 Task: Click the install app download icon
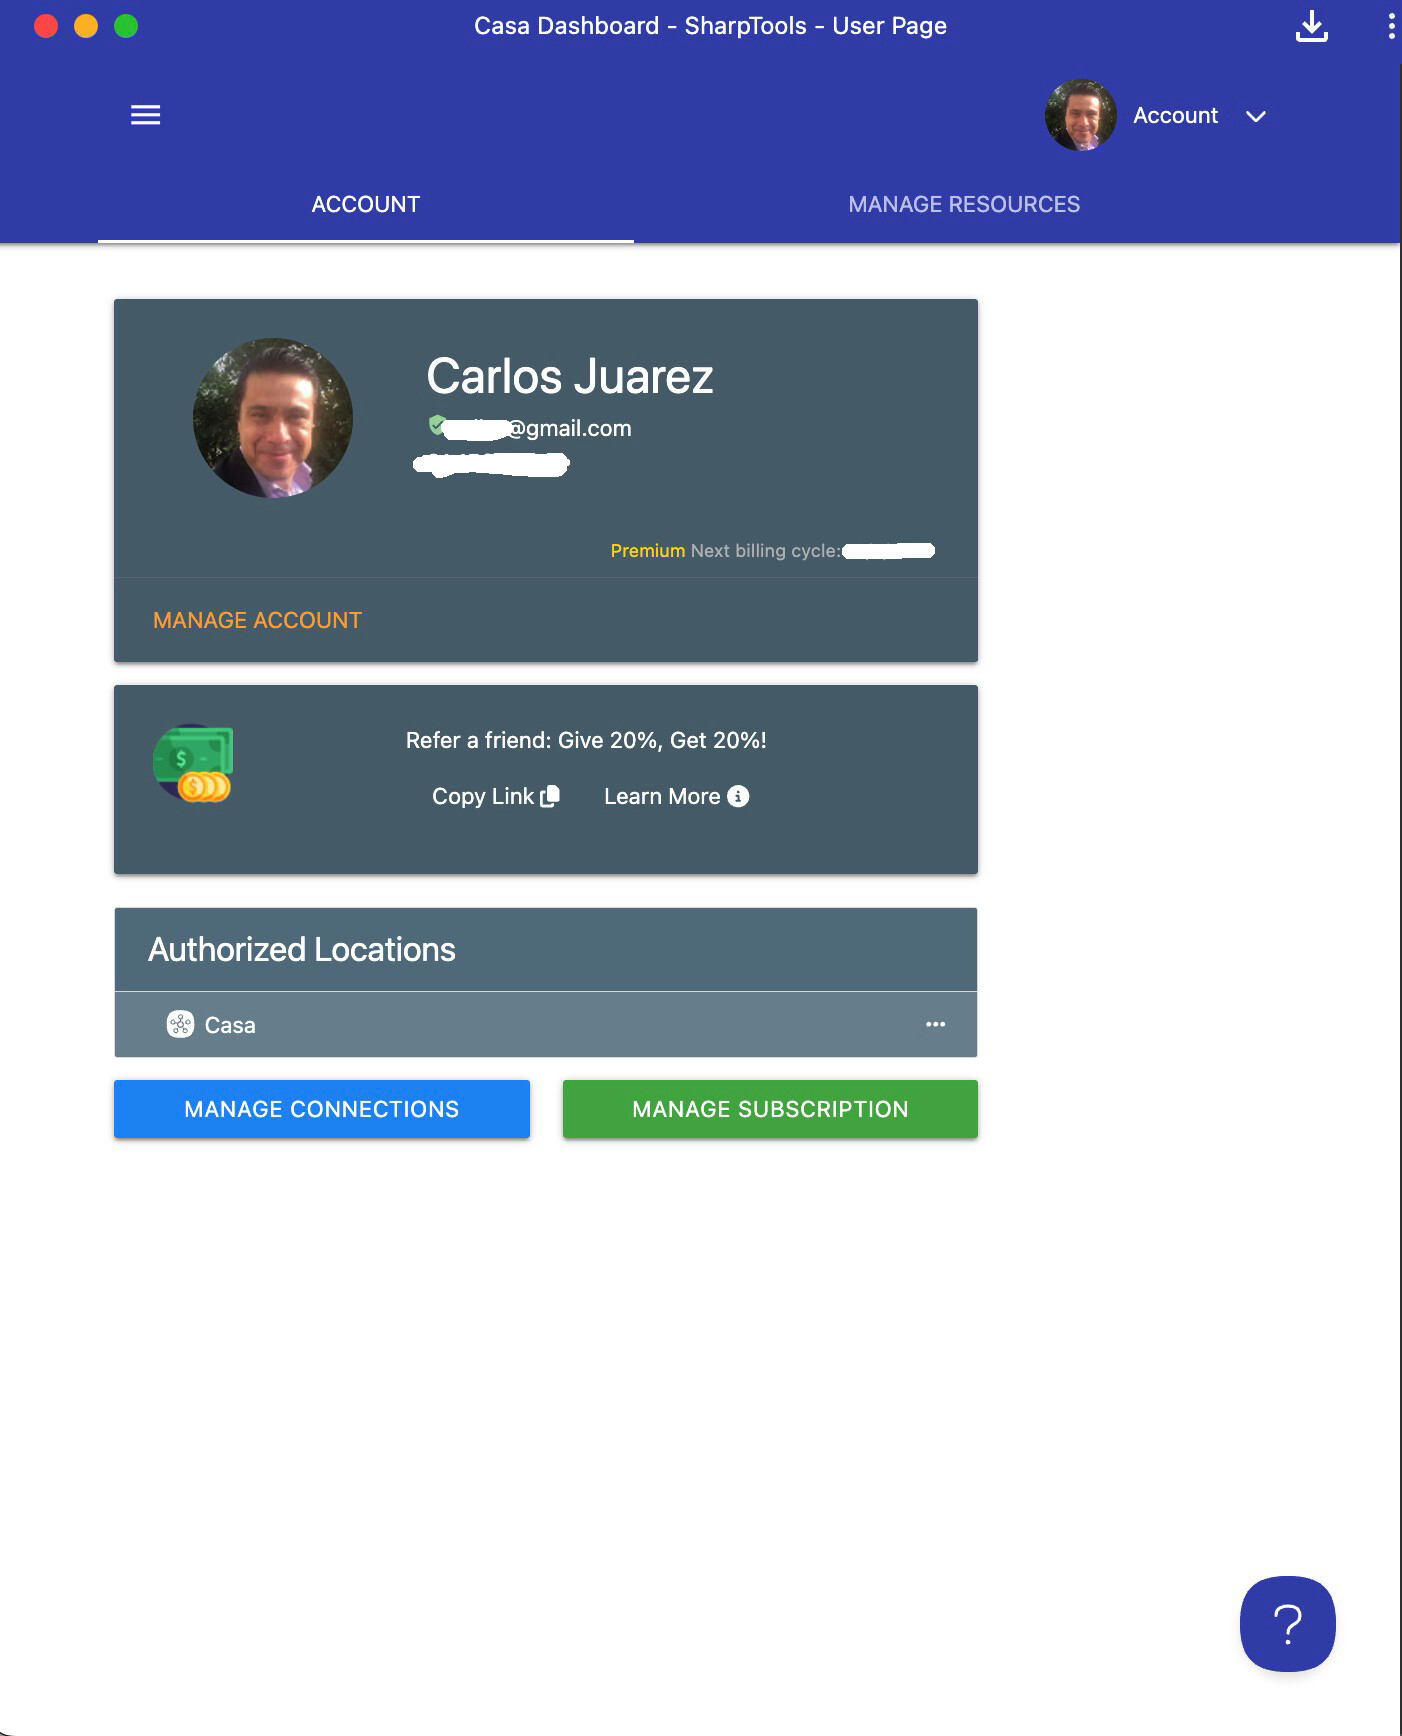coord(1311,26)
